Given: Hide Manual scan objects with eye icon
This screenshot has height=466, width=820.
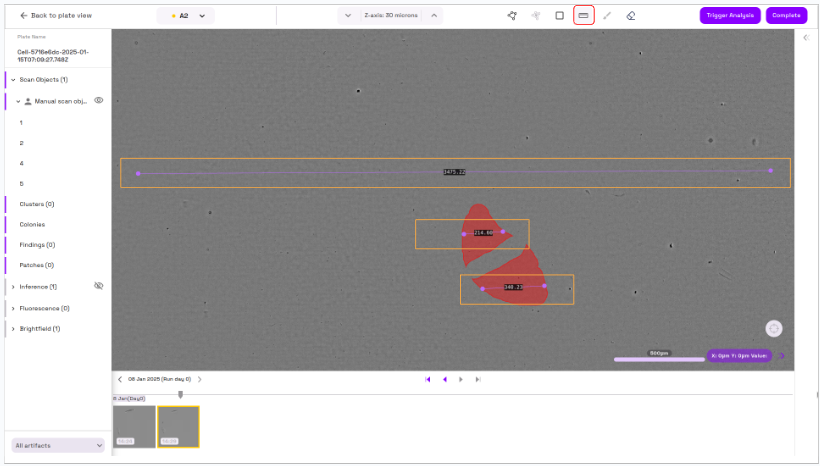Looking at the screenshot, I should tap(99, 101).
